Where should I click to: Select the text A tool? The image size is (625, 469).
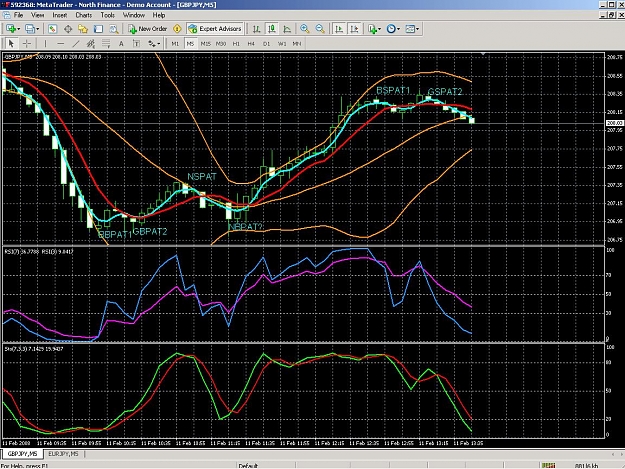pos(121,43)
